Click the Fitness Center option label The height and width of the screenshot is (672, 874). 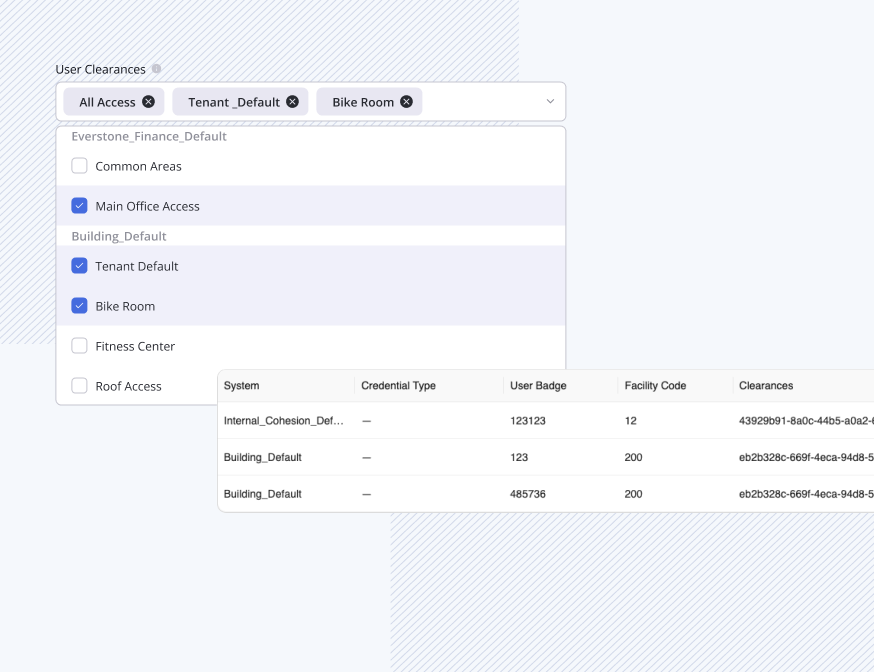tap(135, 346)
